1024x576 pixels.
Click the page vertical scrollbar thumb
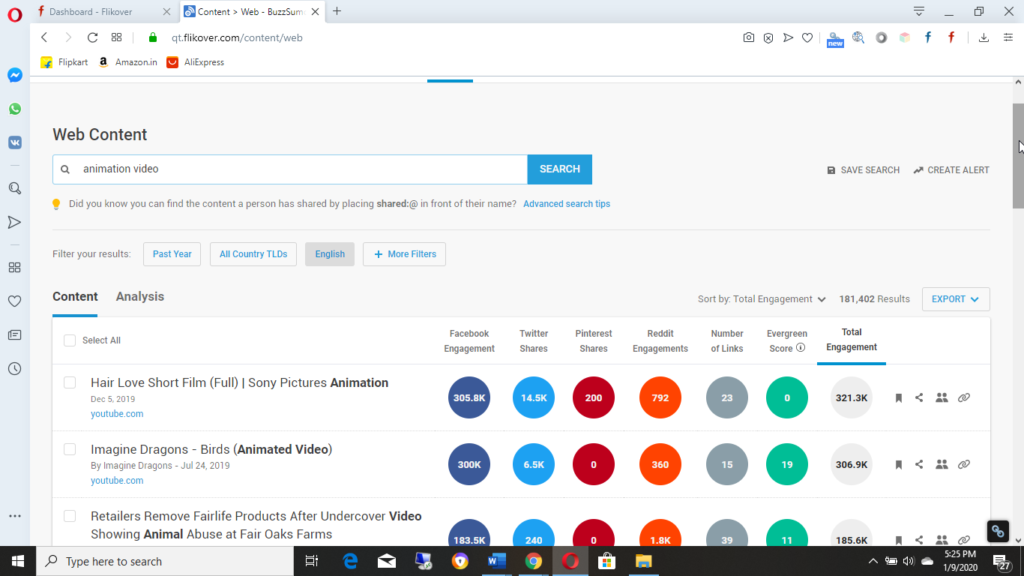(x=1018, y=155)
